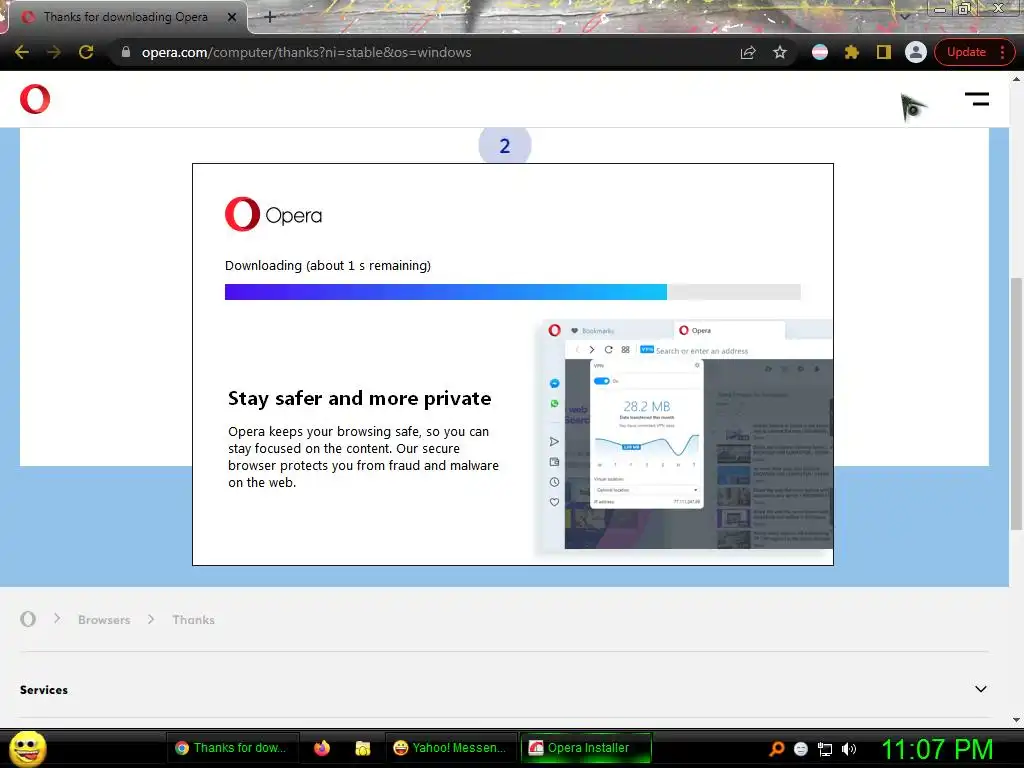Open the network tray icon
The image size is (1024, 768).
825,749
